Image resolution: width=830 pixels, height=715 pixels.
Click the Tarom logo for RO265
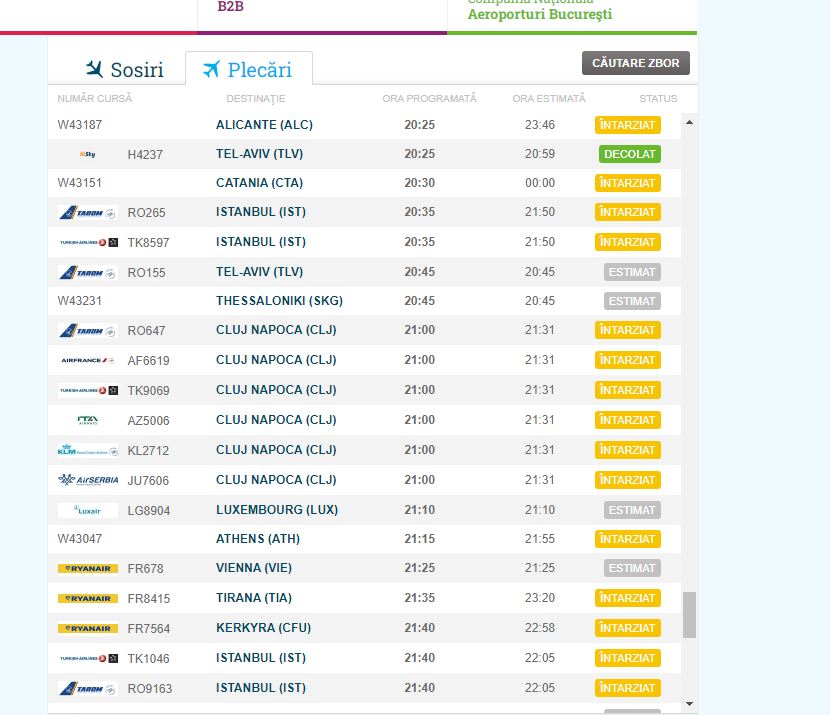pyautogui.click(x=87, y=213)
